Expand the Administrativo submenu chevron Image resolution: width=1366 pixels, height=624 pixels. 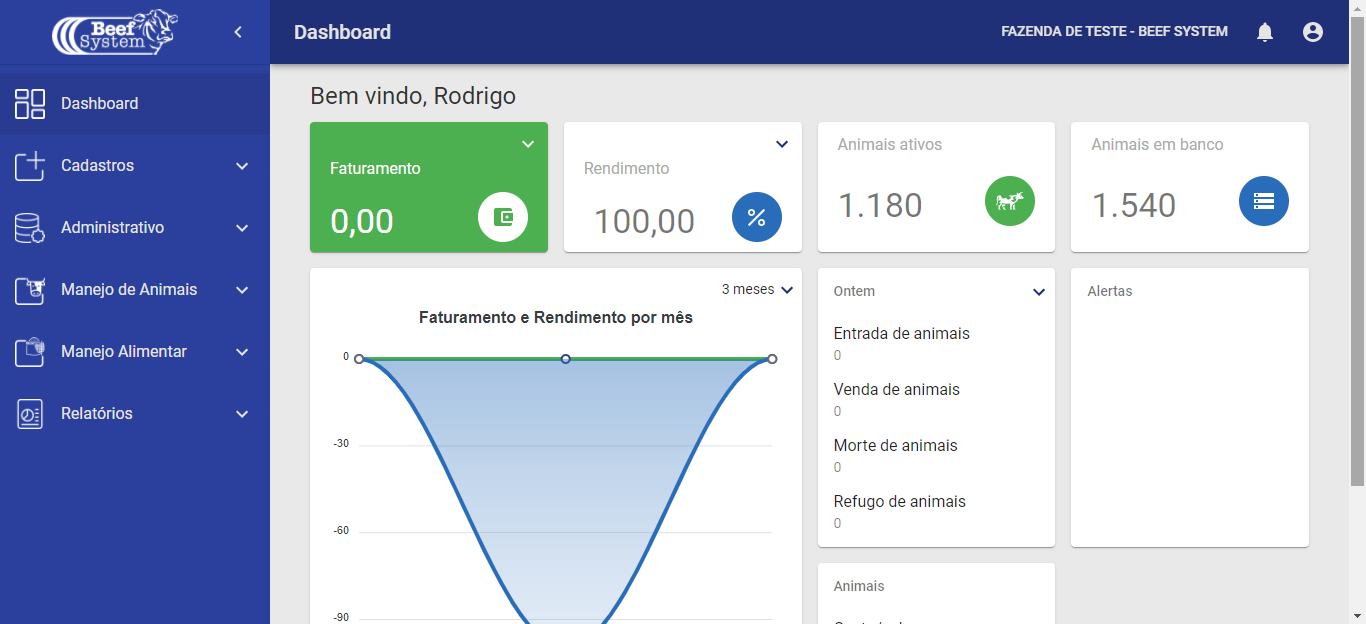(x=242, y=228)
